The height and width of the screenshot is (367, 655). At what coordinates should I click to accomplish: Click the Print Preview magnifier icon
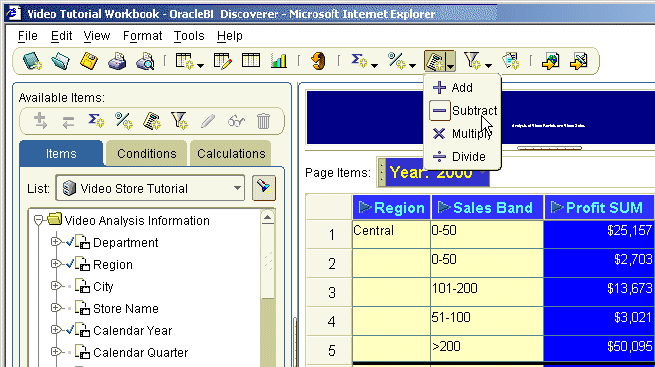pos(145,61)
